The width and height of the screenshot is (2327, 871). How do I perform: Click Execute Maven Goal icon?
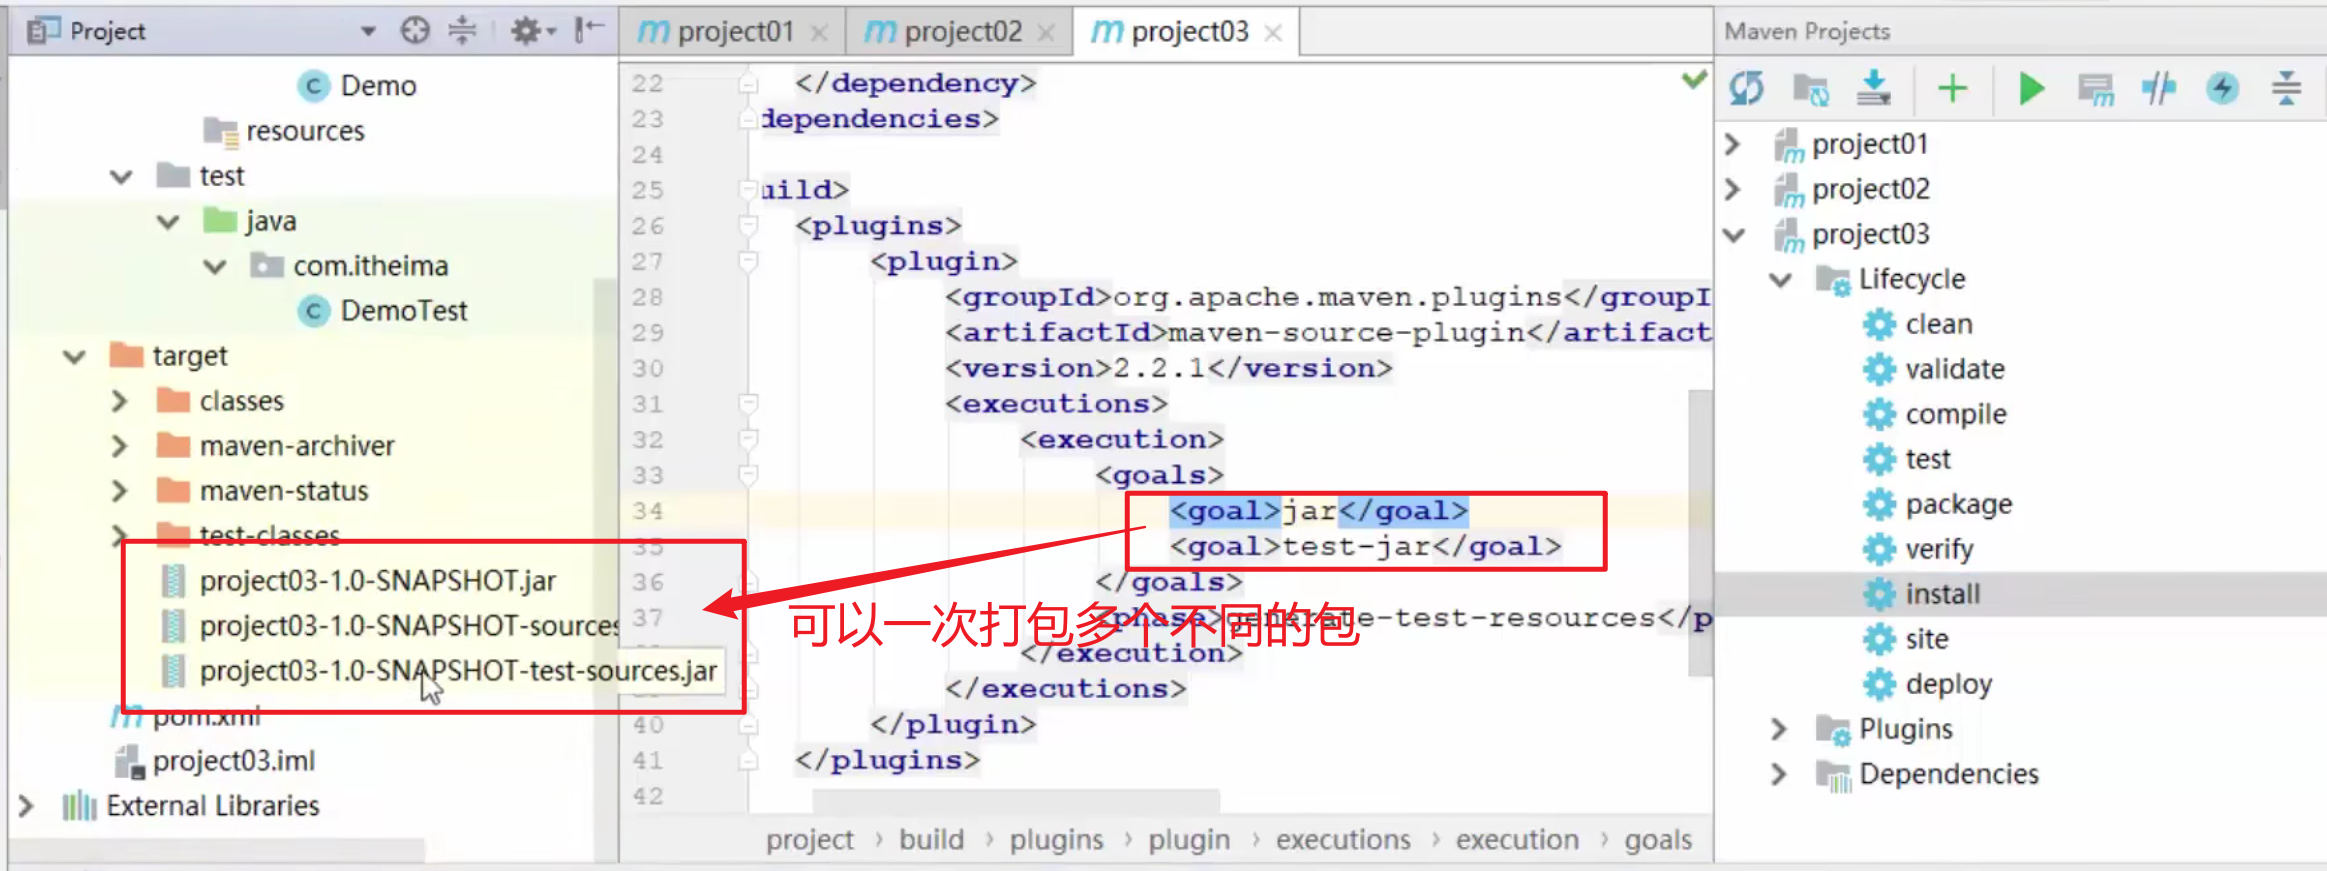tap(2096, 90)
